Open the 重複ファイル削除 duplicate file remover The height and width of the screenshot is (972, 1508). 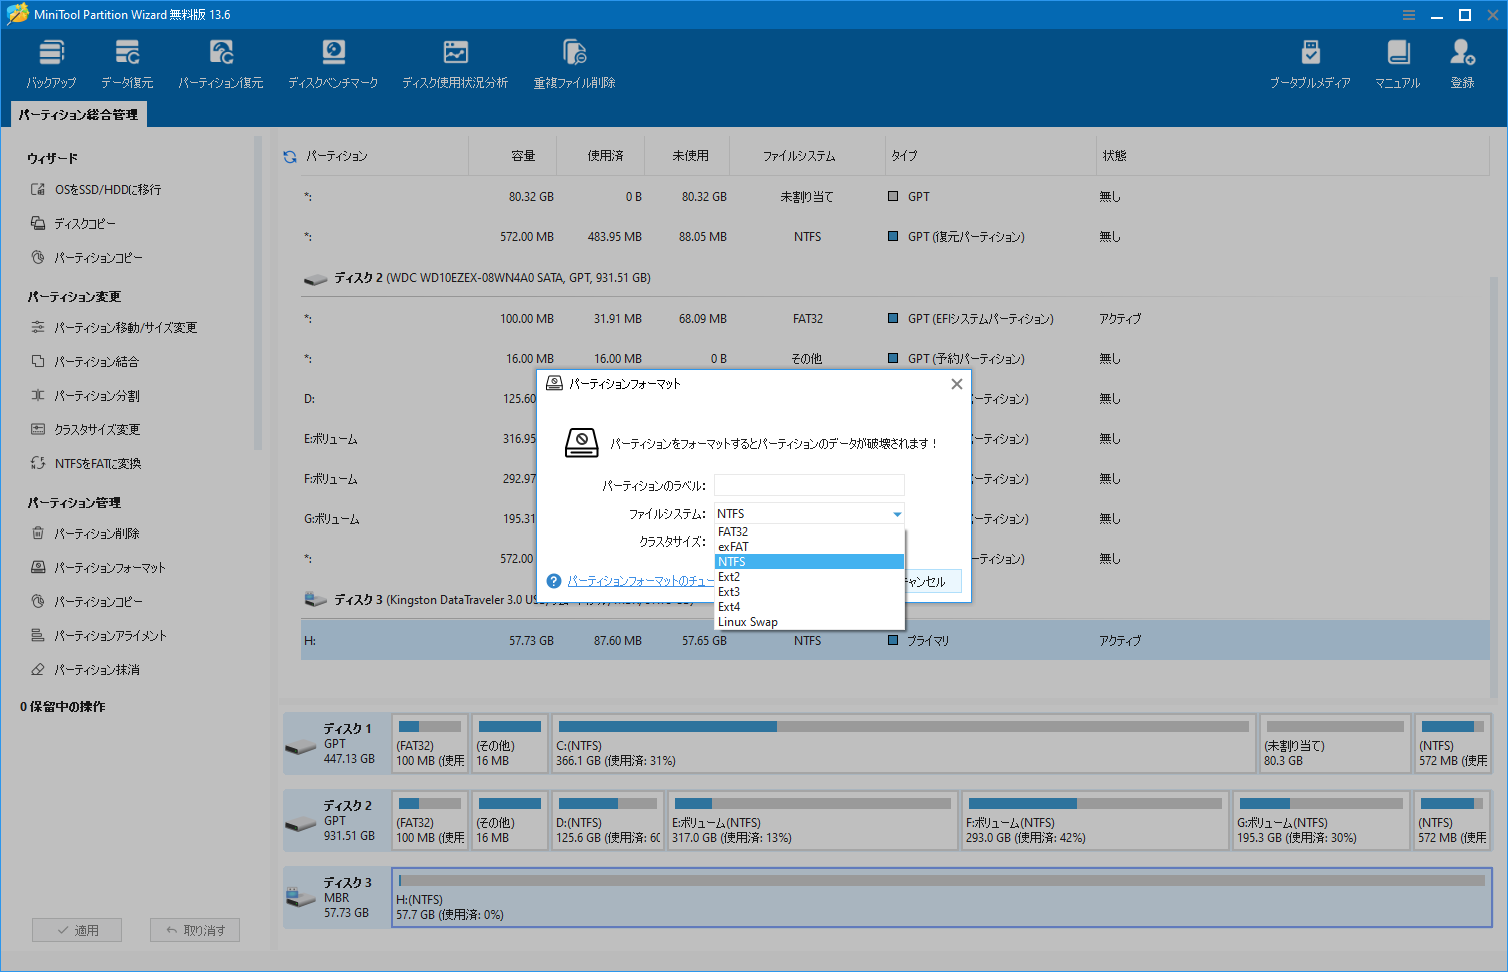tap(575, 62)
